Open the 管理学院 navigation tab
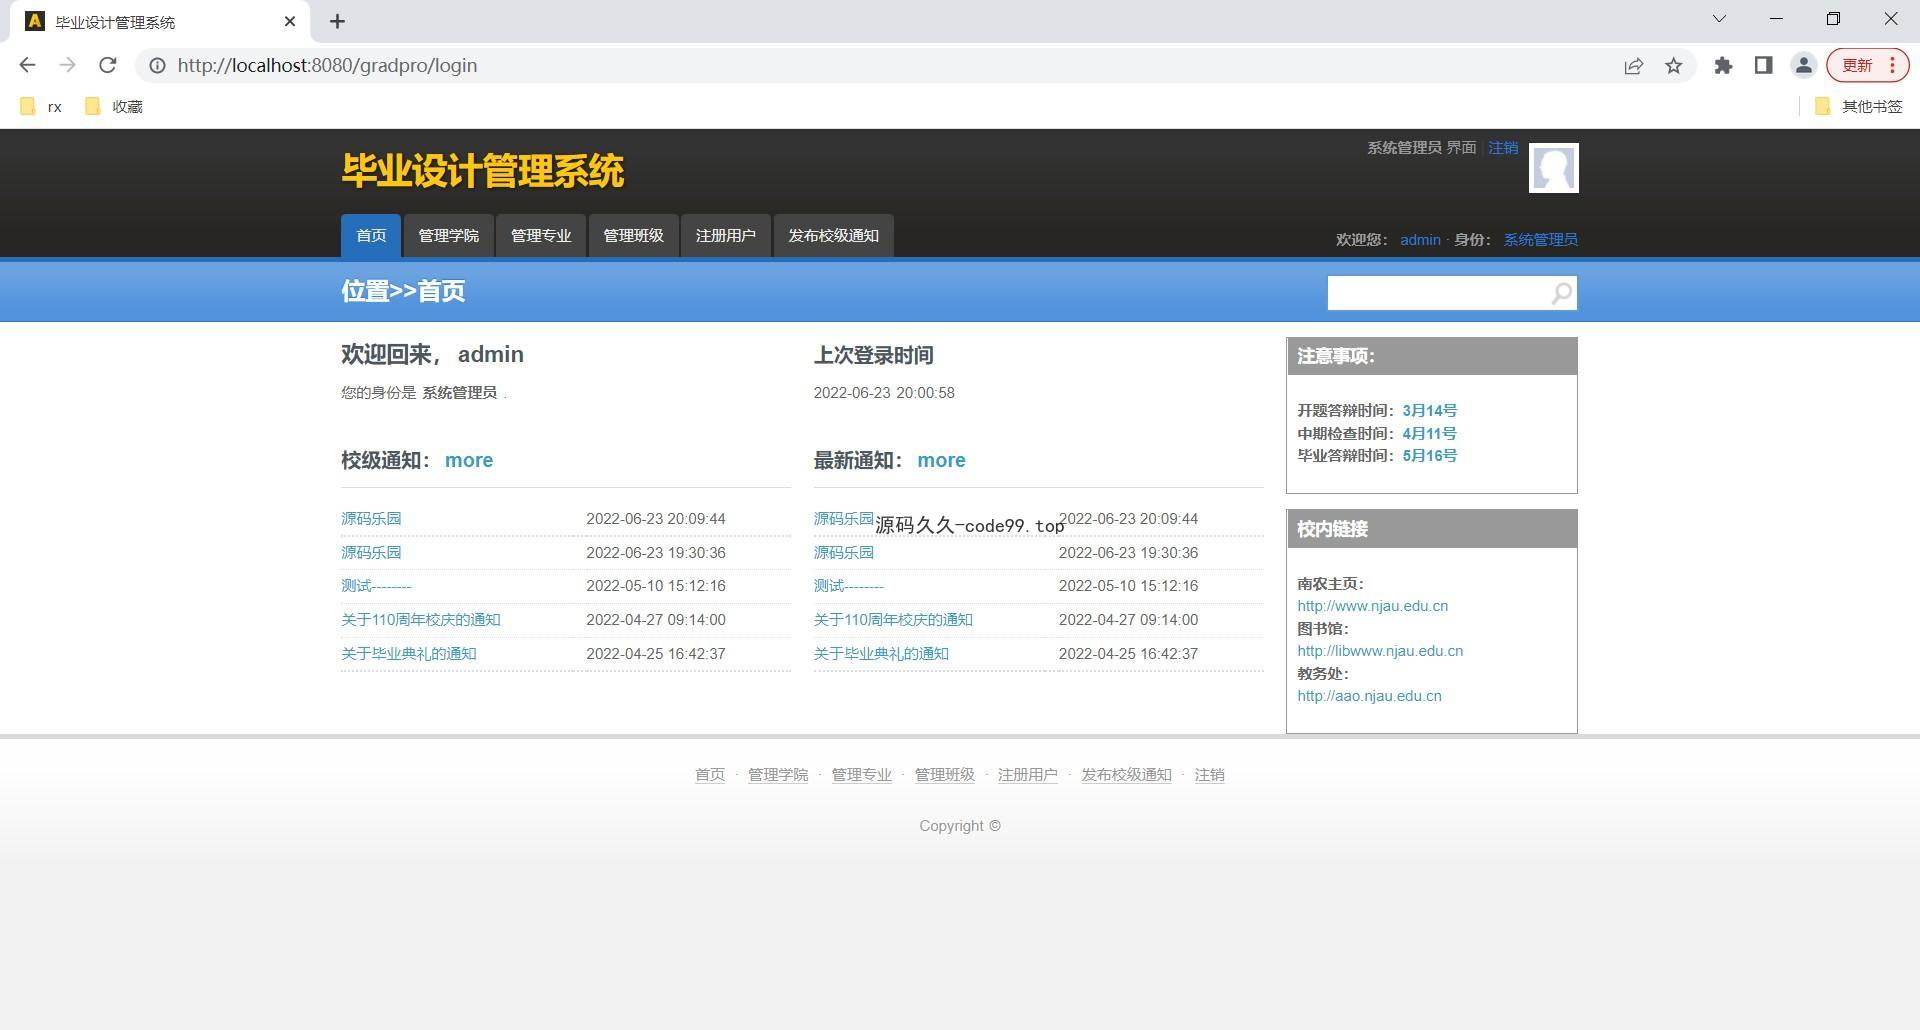This screenshot has height=1030, width=1920. [448, 236]
